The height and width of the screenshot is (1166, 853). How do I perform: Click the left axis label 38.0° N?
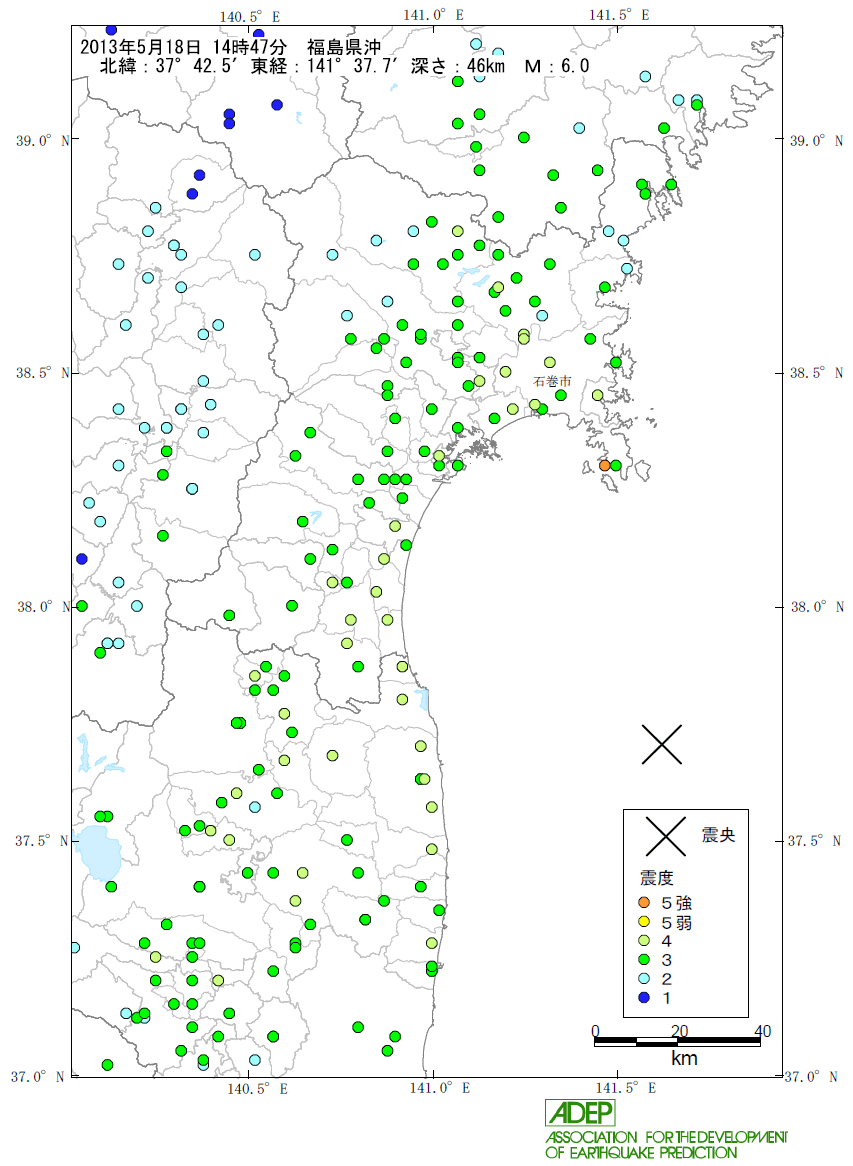pyautogui.click(x=42, y=607)
